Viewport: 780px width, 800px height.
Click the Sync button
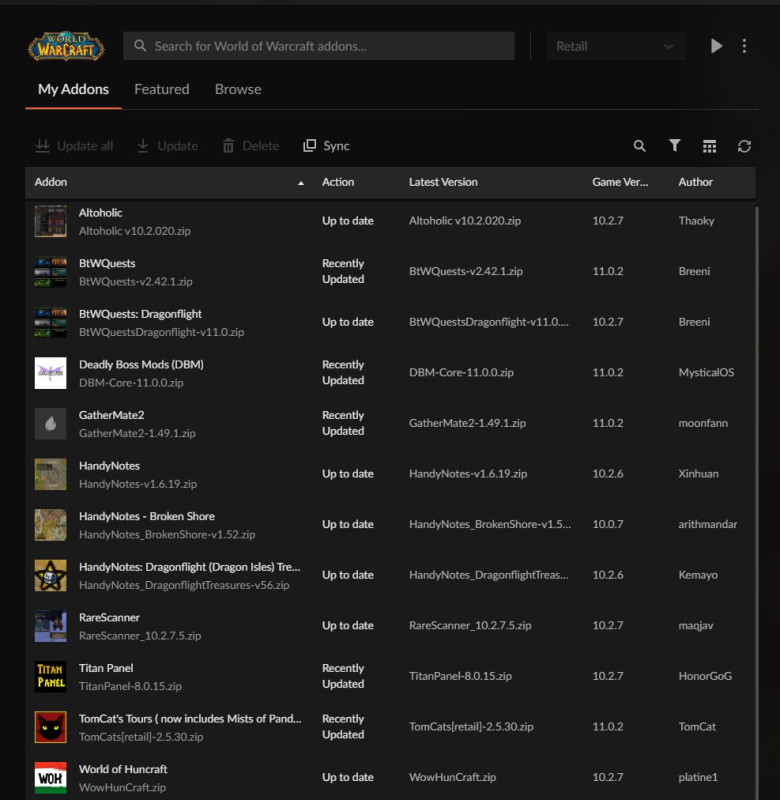326,146
